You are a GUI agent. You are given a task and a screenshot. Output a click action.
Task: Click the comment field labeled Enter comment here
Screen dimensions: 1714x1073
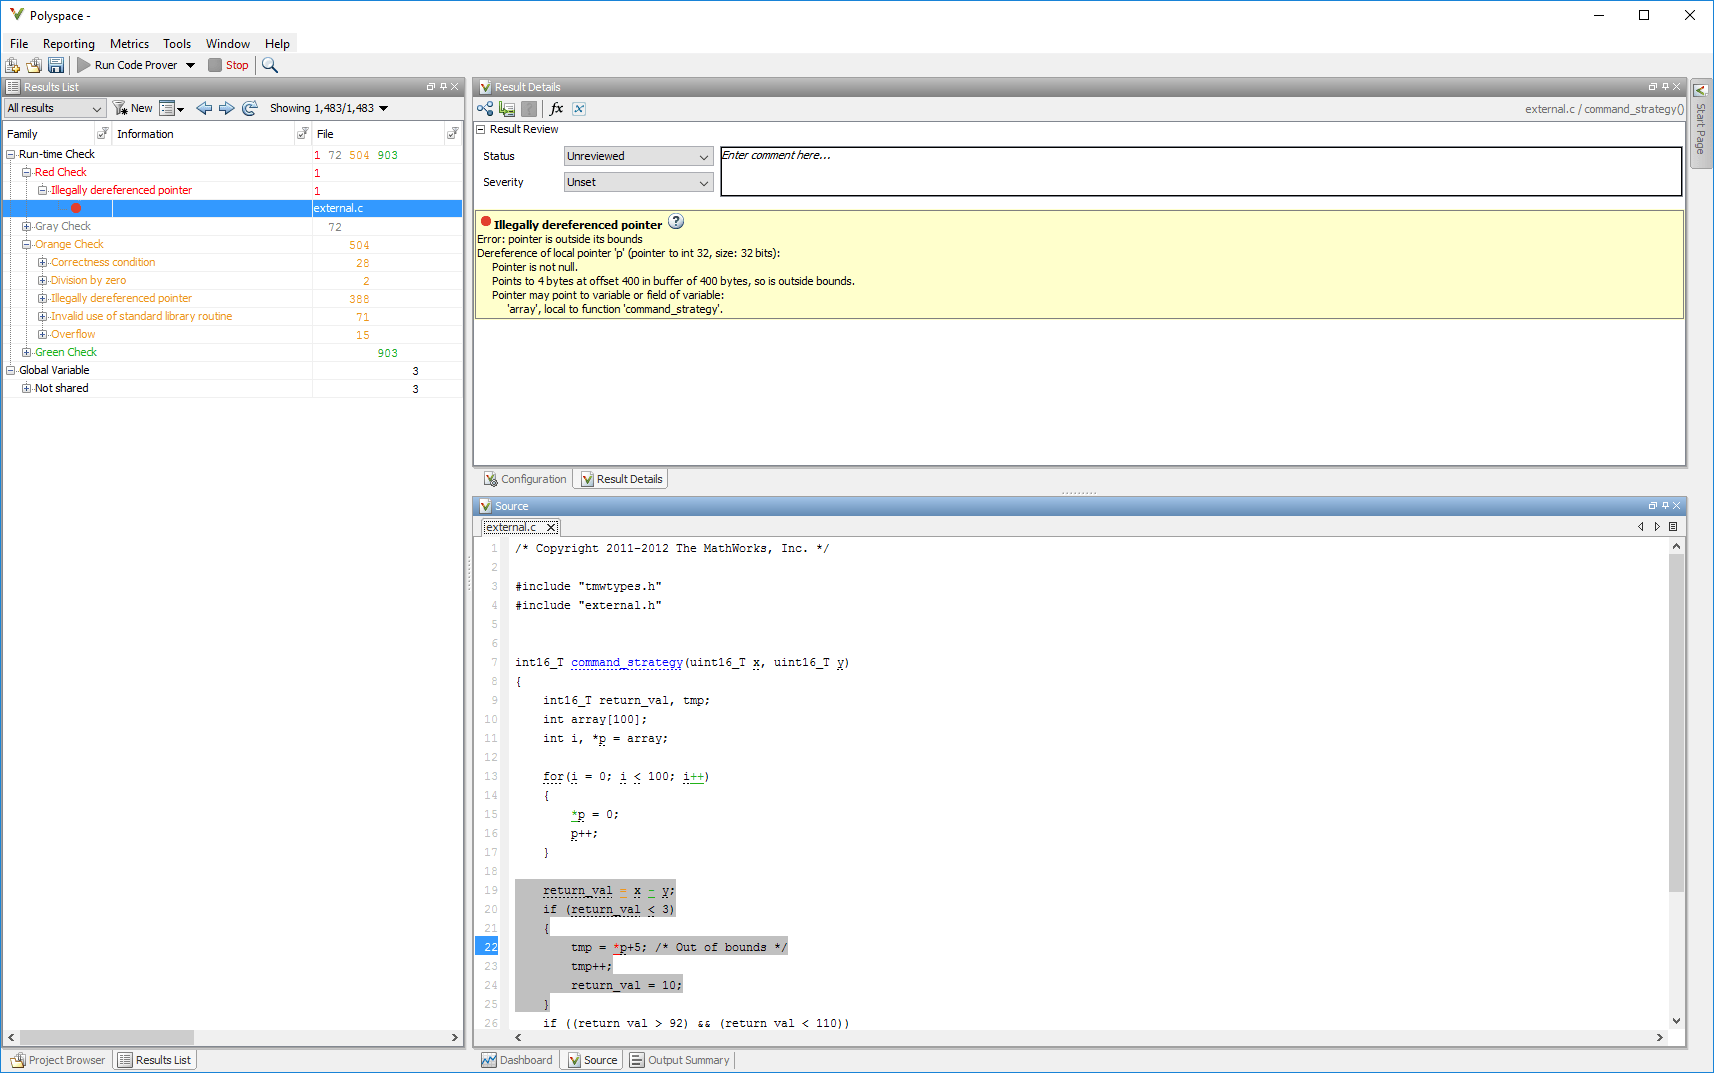pos(1200,171)
